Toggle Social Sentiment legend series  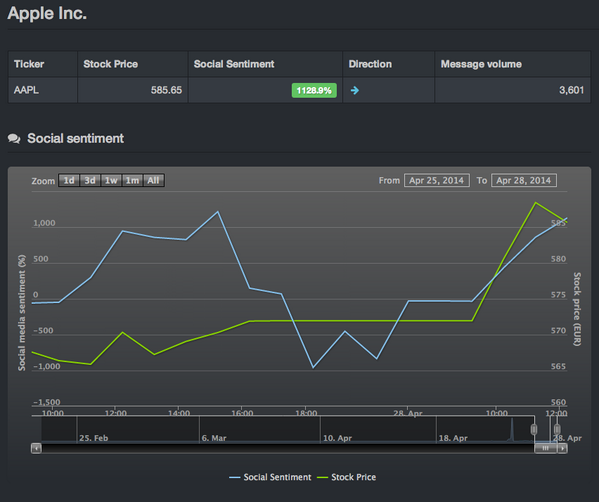click(x=270, y=477)
